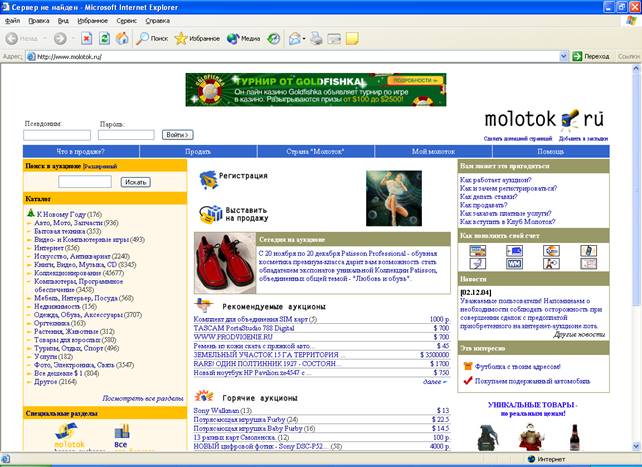Viewport: 642px width, 467px height.
Task: Open the Избранное menu in menu bar
Action: [x=93, y=20]
